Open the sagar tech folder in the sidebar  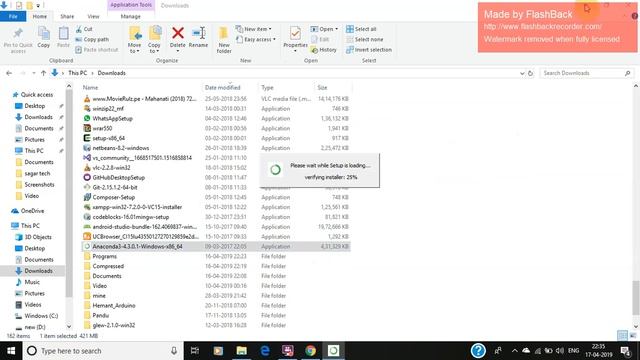tap(37, 173)
